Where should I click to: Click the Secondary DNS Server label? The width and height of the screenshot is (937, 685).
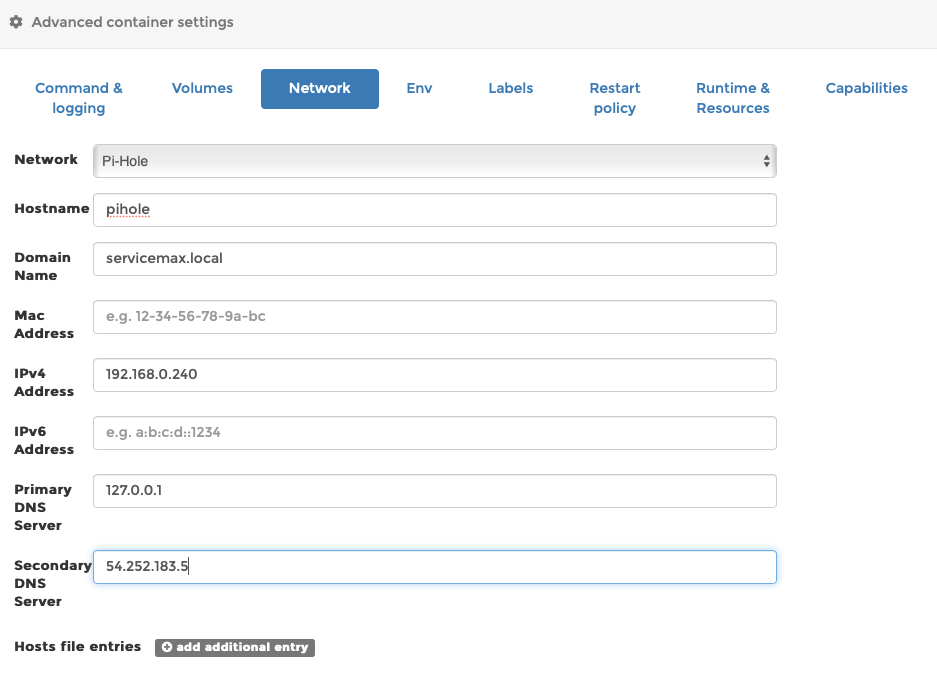(53, 583)
